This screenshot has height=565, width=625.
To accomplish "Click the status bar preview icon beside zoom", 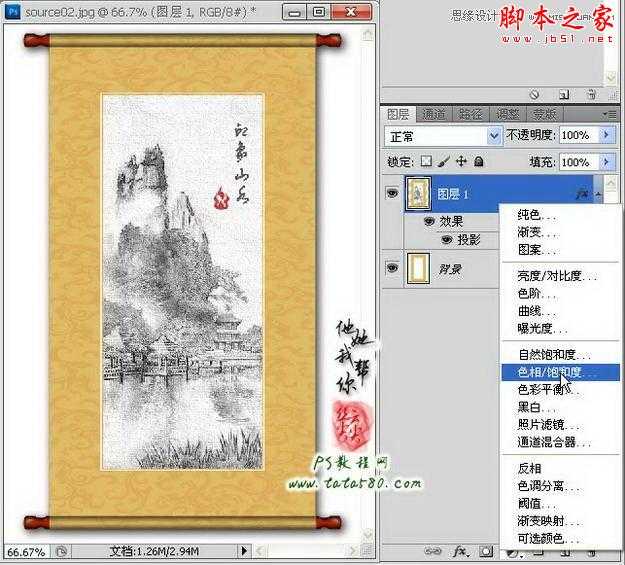I will 61,551.
